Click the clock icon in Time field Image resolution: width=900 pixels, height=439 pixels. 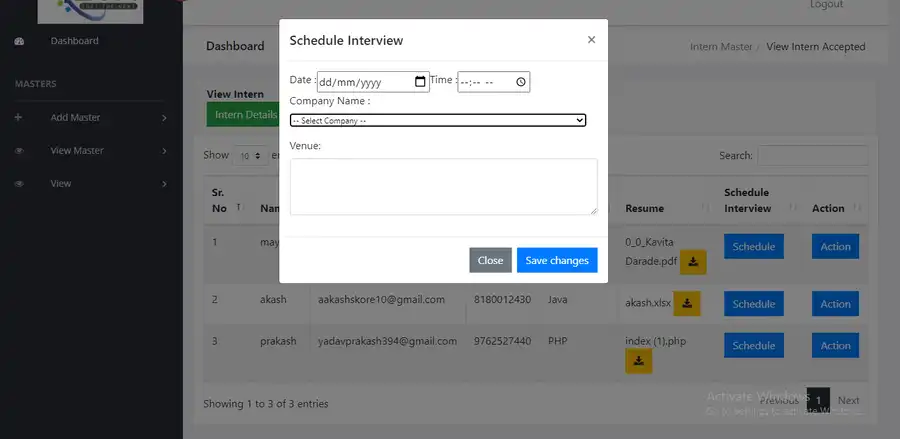pos(521,82)
